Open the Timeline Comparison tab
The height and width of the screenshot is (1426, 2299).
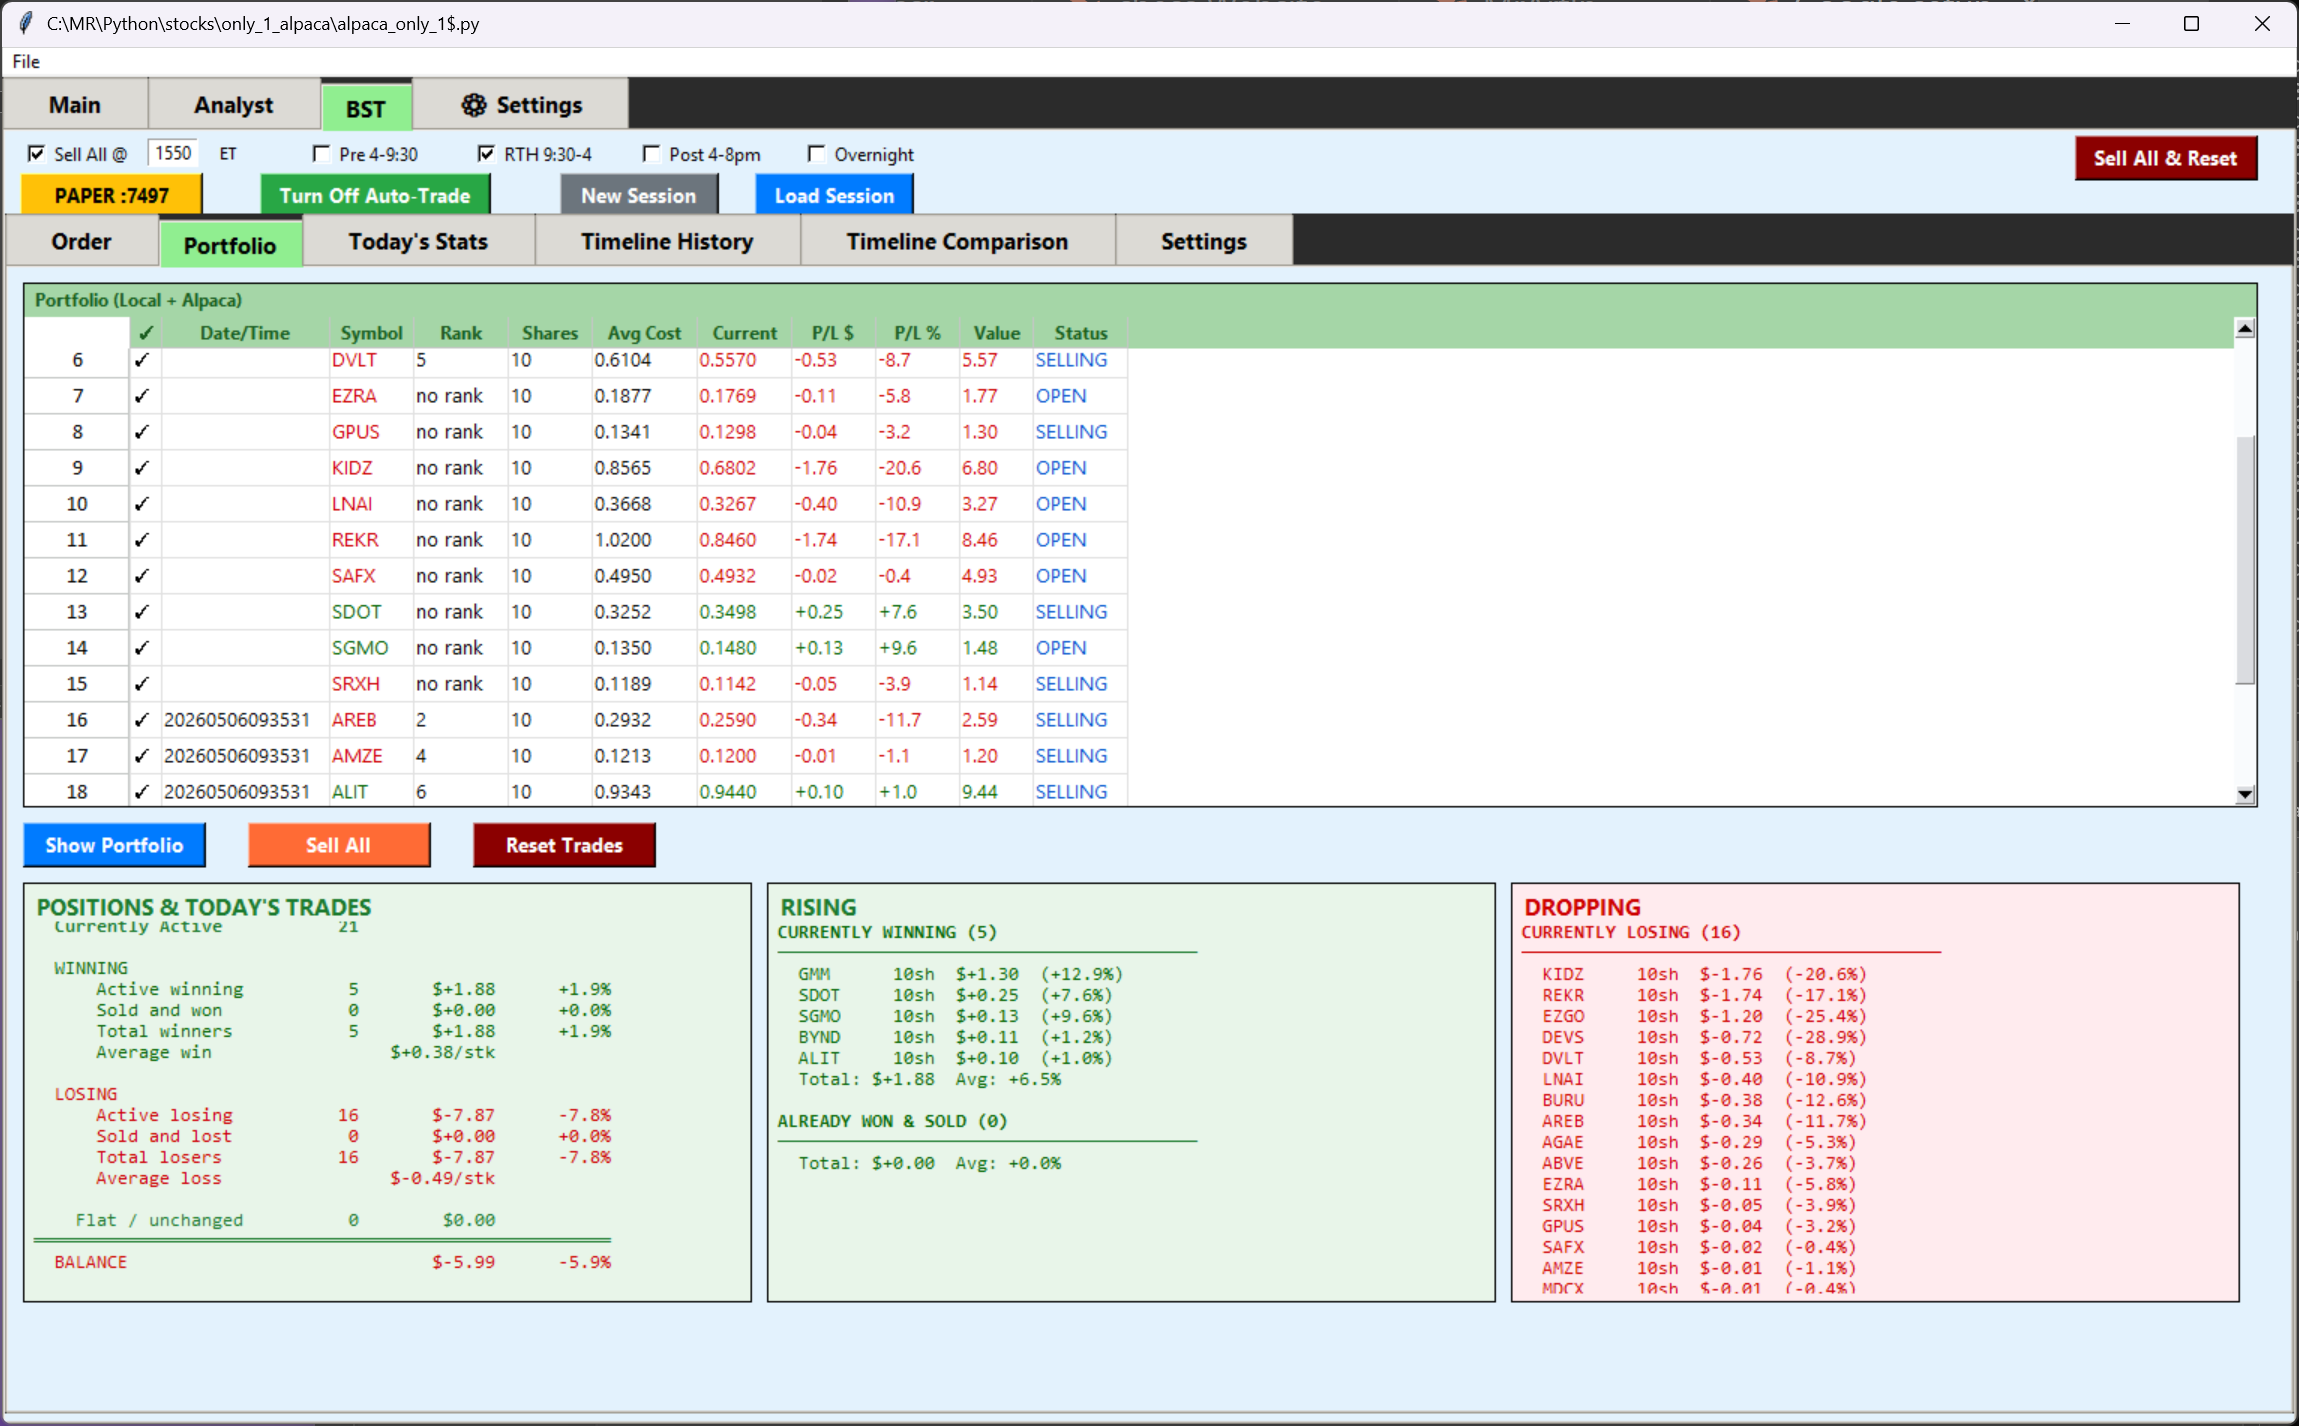pyautogui.click(x=957, y=241)
